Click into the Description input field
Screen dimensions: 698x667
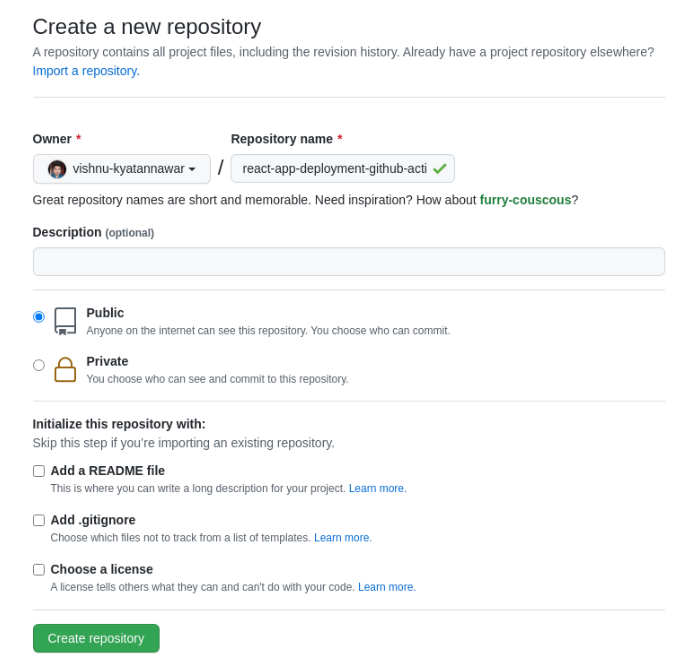pyautogui.click(x=348, y=262)
